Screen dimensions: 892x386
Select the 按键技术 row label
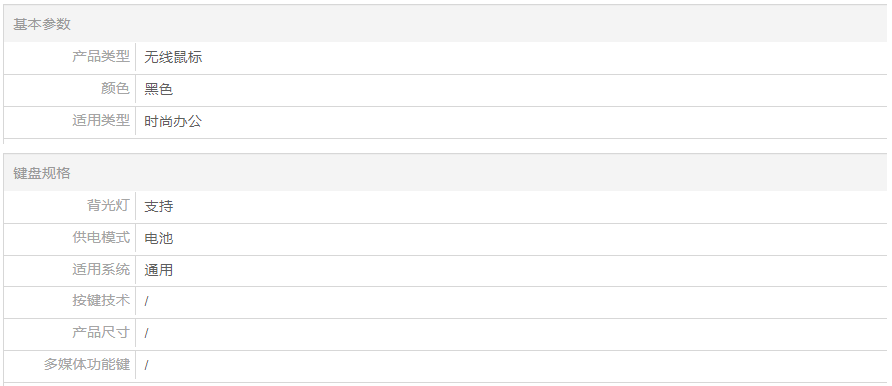101,300
